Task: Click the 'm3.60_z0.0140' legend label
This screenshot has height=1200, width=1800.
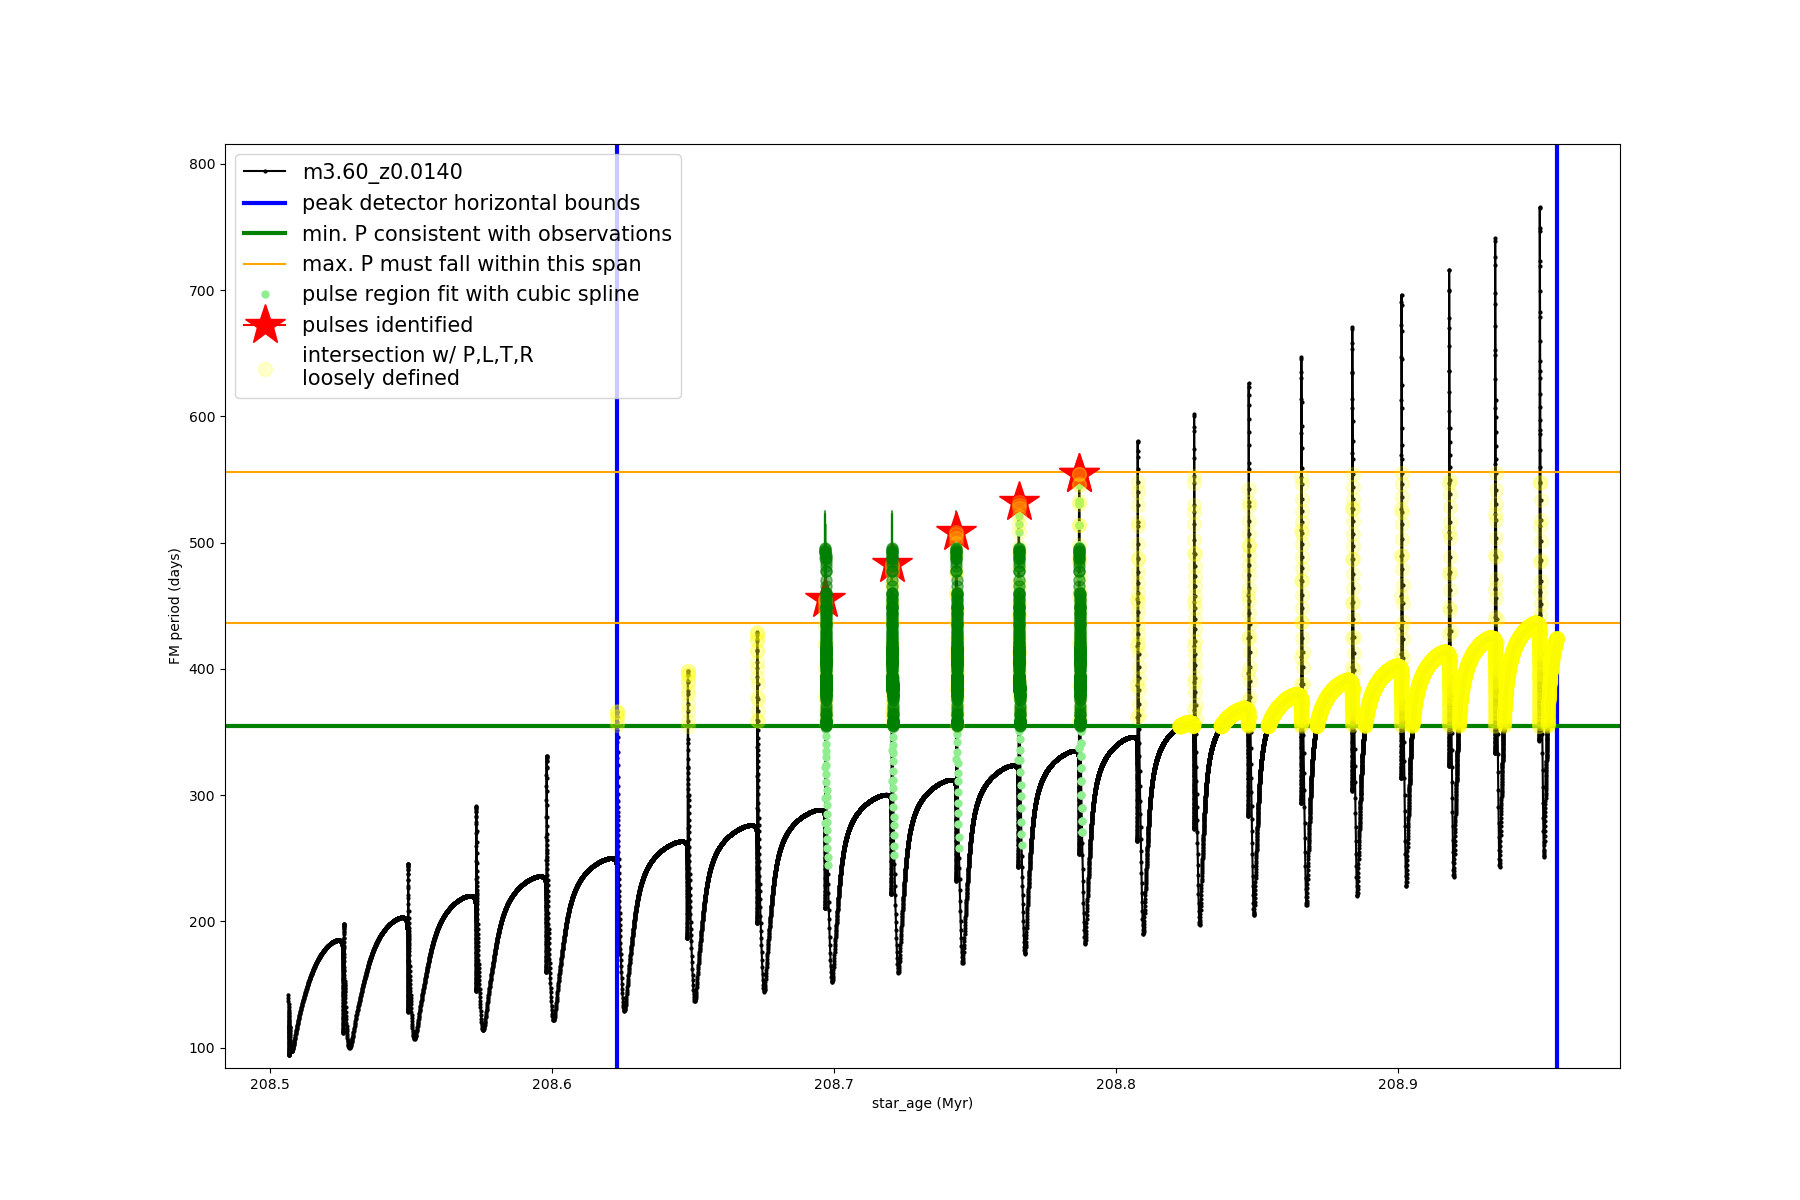Action: point(382,172)
